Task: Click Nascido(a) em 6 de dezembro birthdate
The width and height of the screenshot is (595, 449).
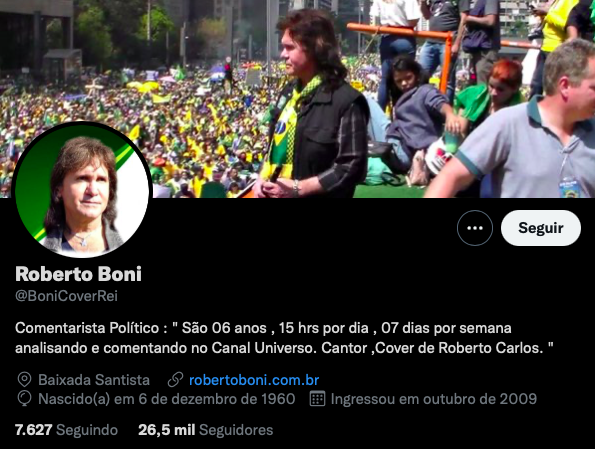Action: click(167, 399)
